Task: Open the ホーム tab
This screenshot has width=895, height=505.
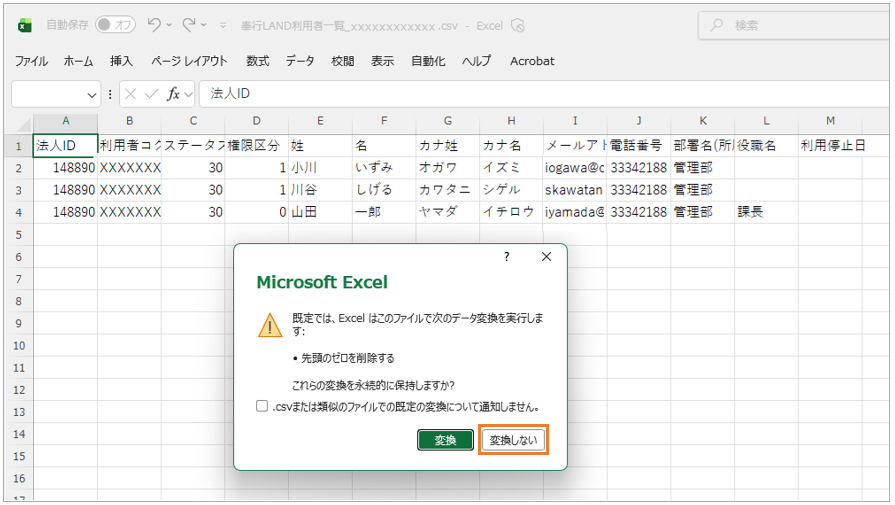Action: [x=78, y=61]
